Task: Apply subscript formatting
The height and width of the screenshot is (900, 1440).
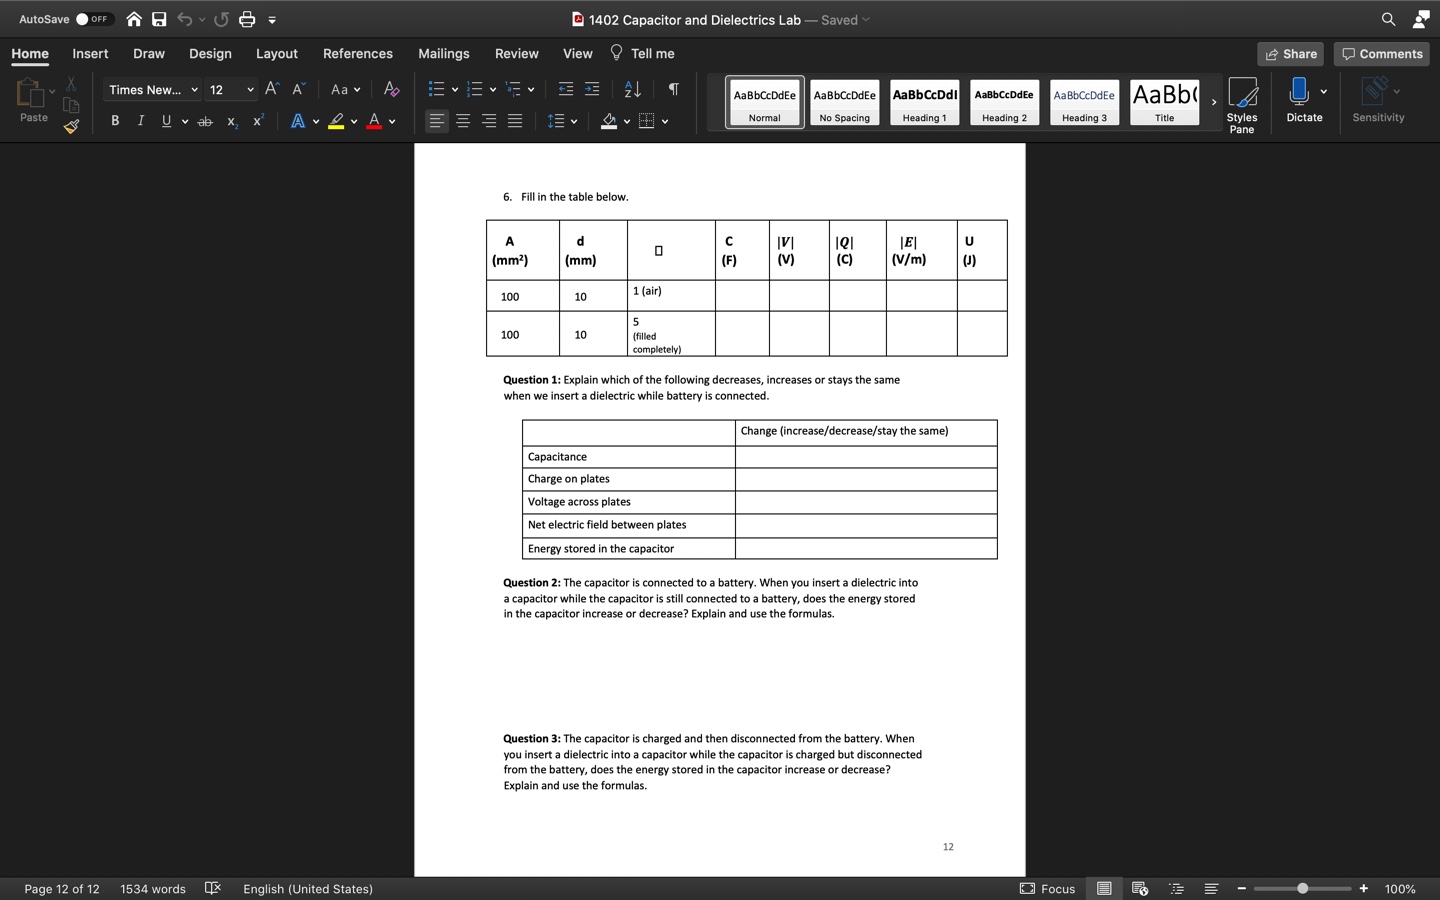Action: tap(232, 121)
